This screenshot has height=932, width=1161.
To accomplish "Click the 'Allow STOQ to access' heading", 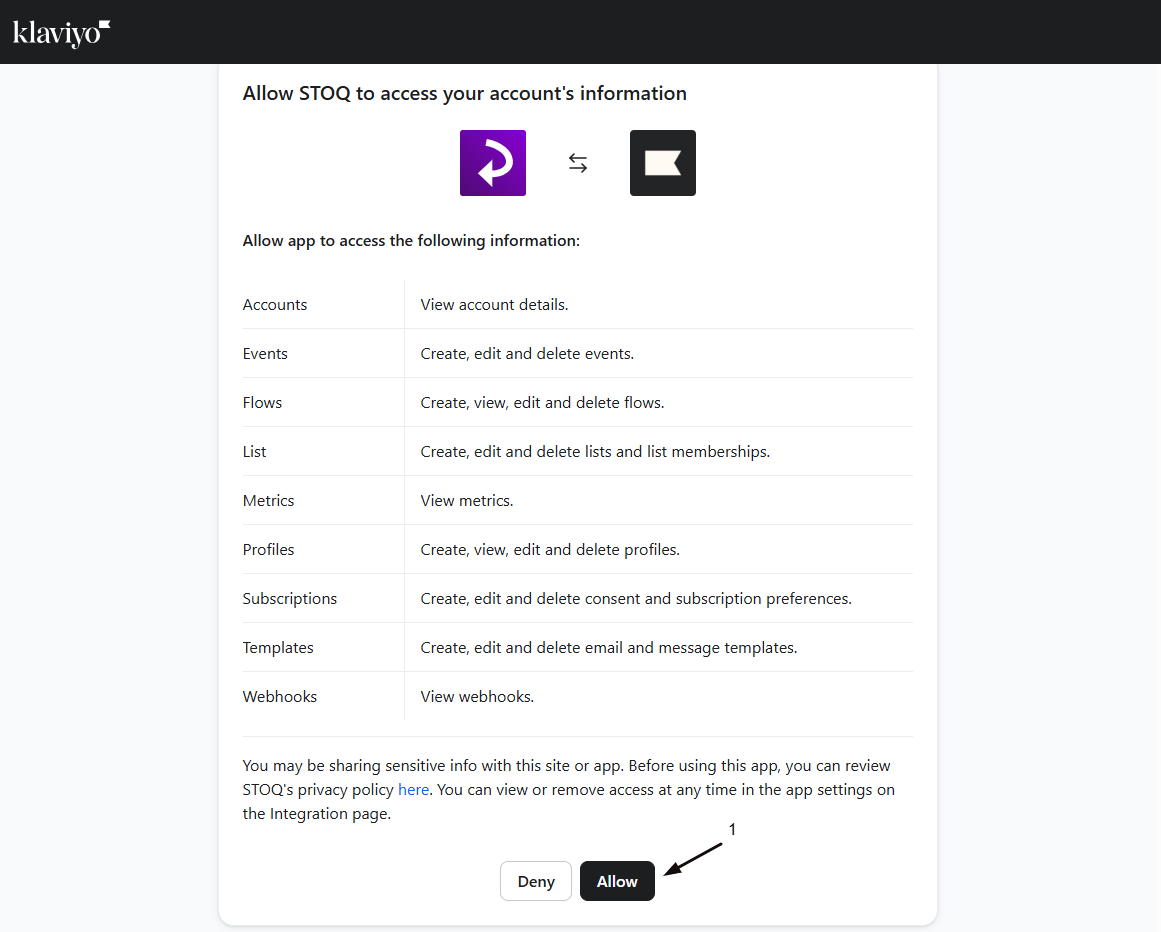I will pos(464,93).
